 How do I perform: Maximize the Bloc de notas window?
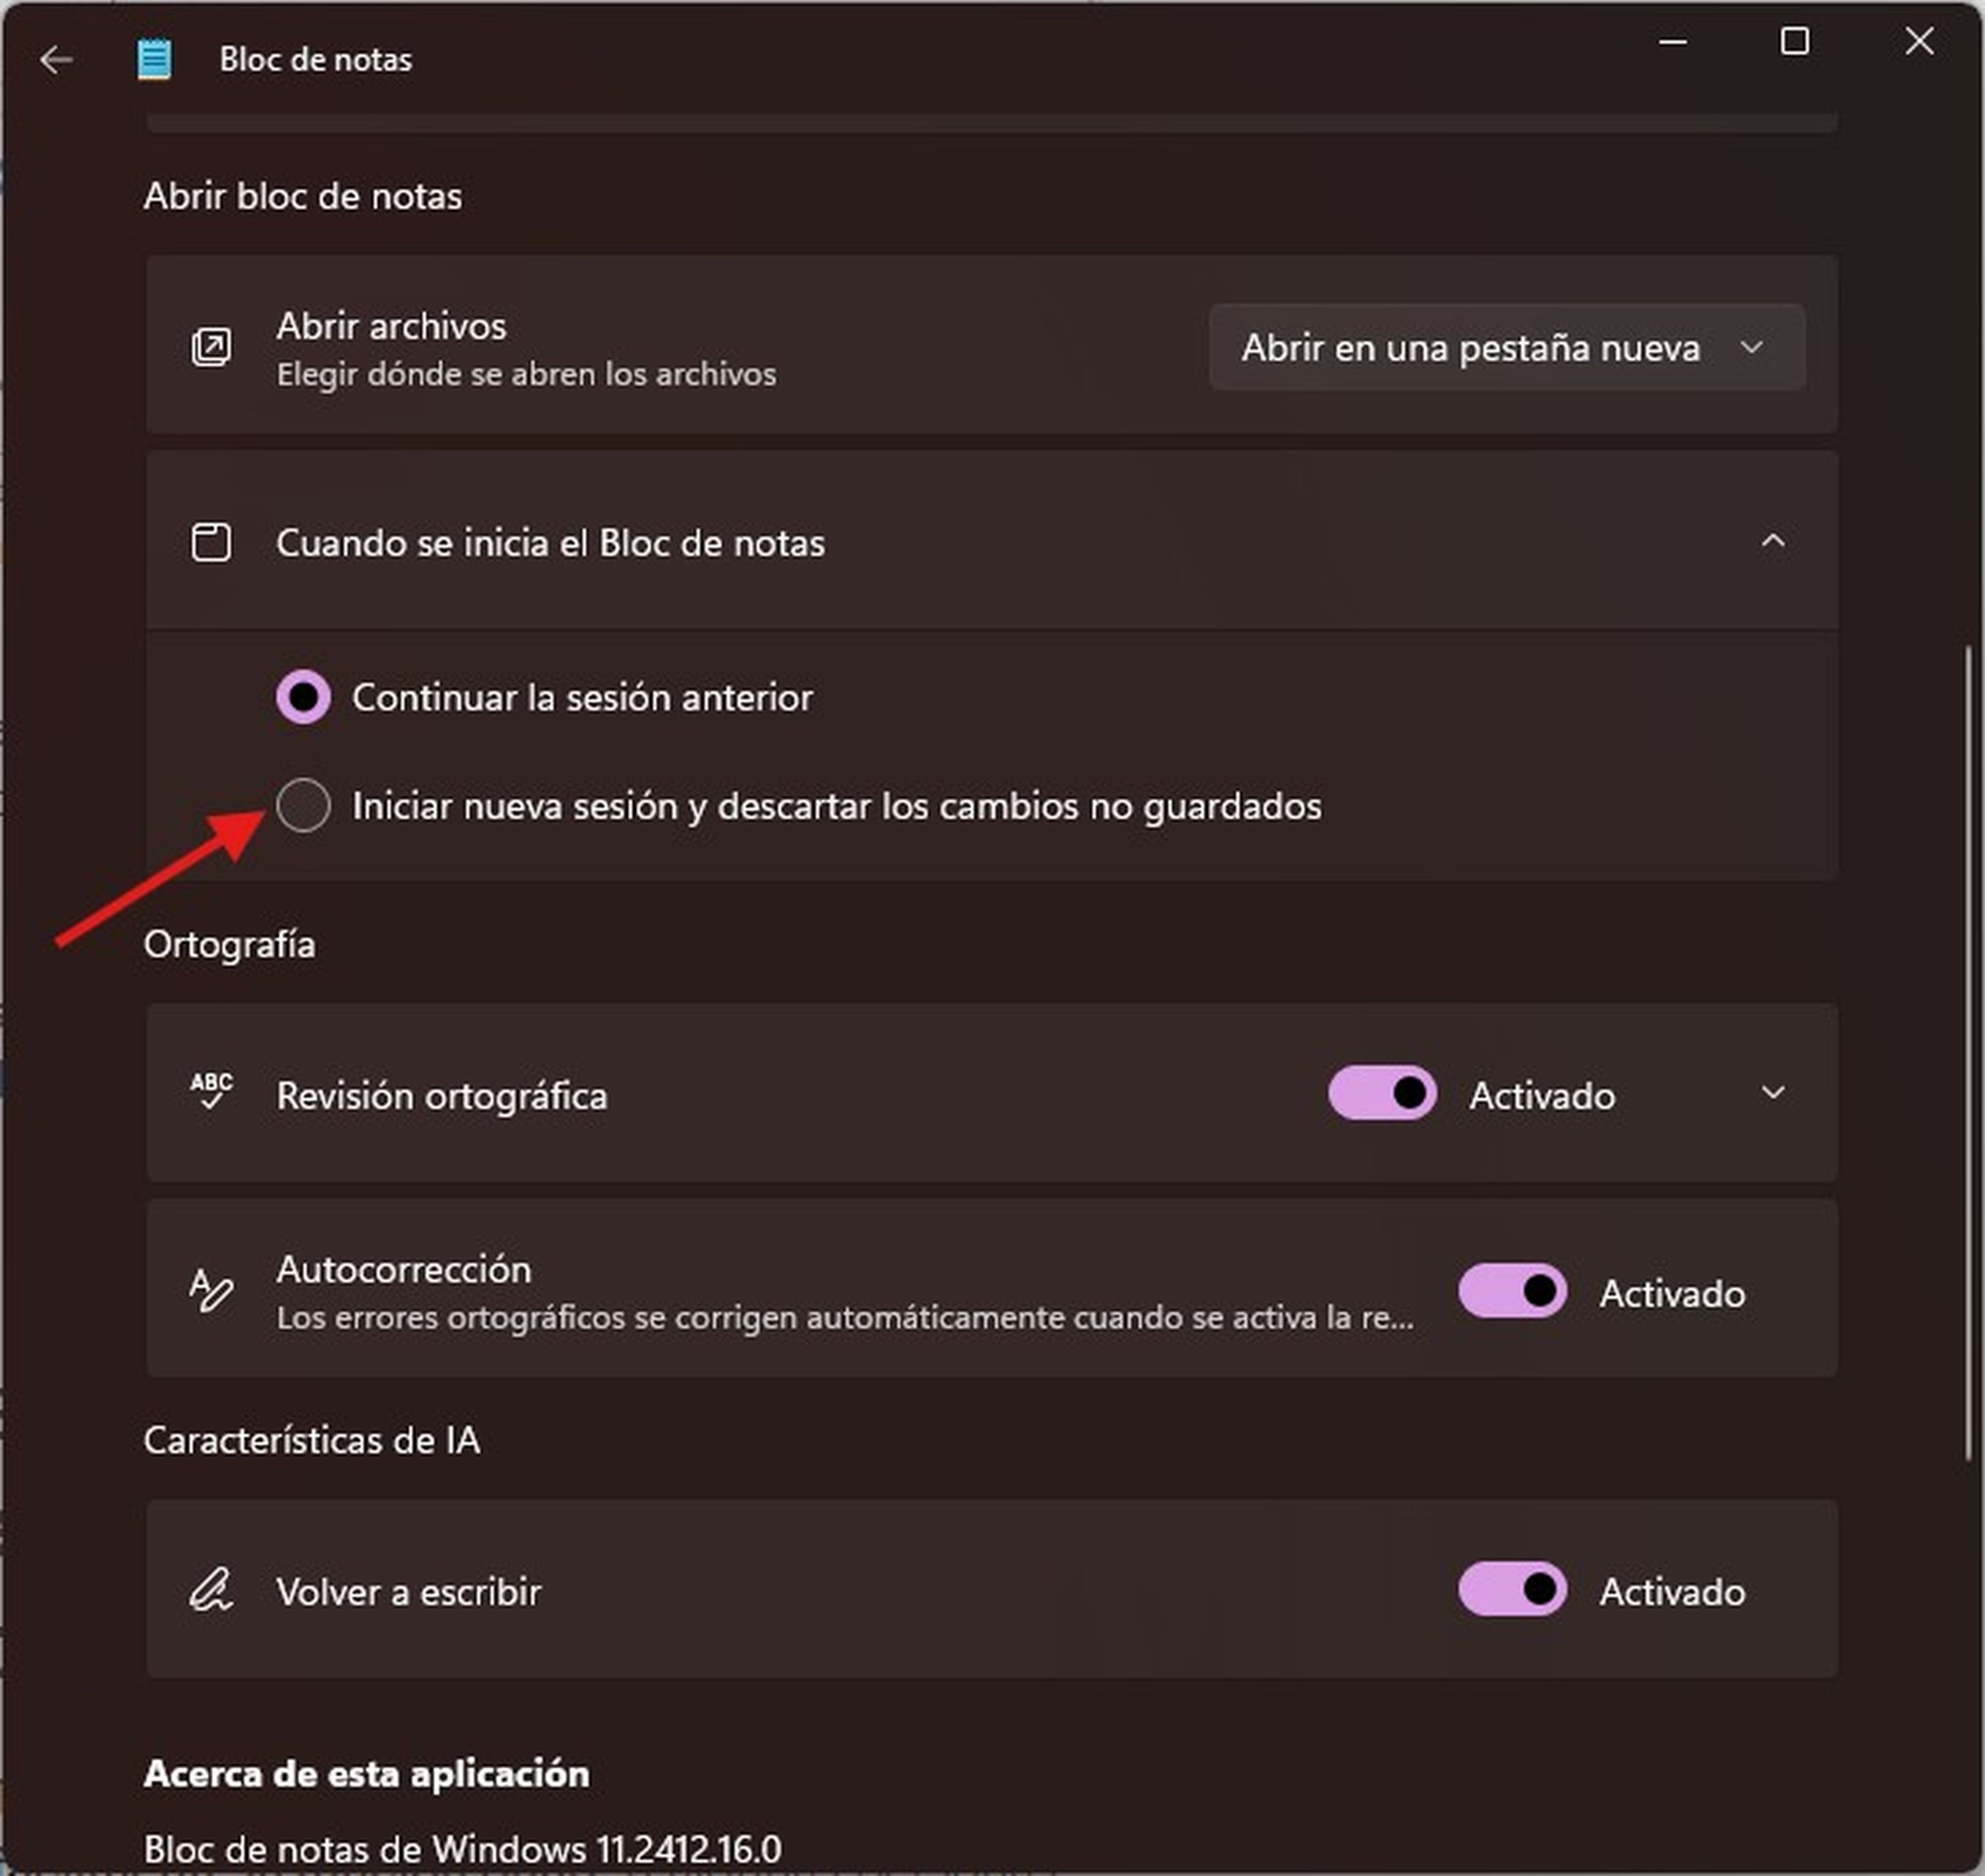click(x=1795, y=42)
